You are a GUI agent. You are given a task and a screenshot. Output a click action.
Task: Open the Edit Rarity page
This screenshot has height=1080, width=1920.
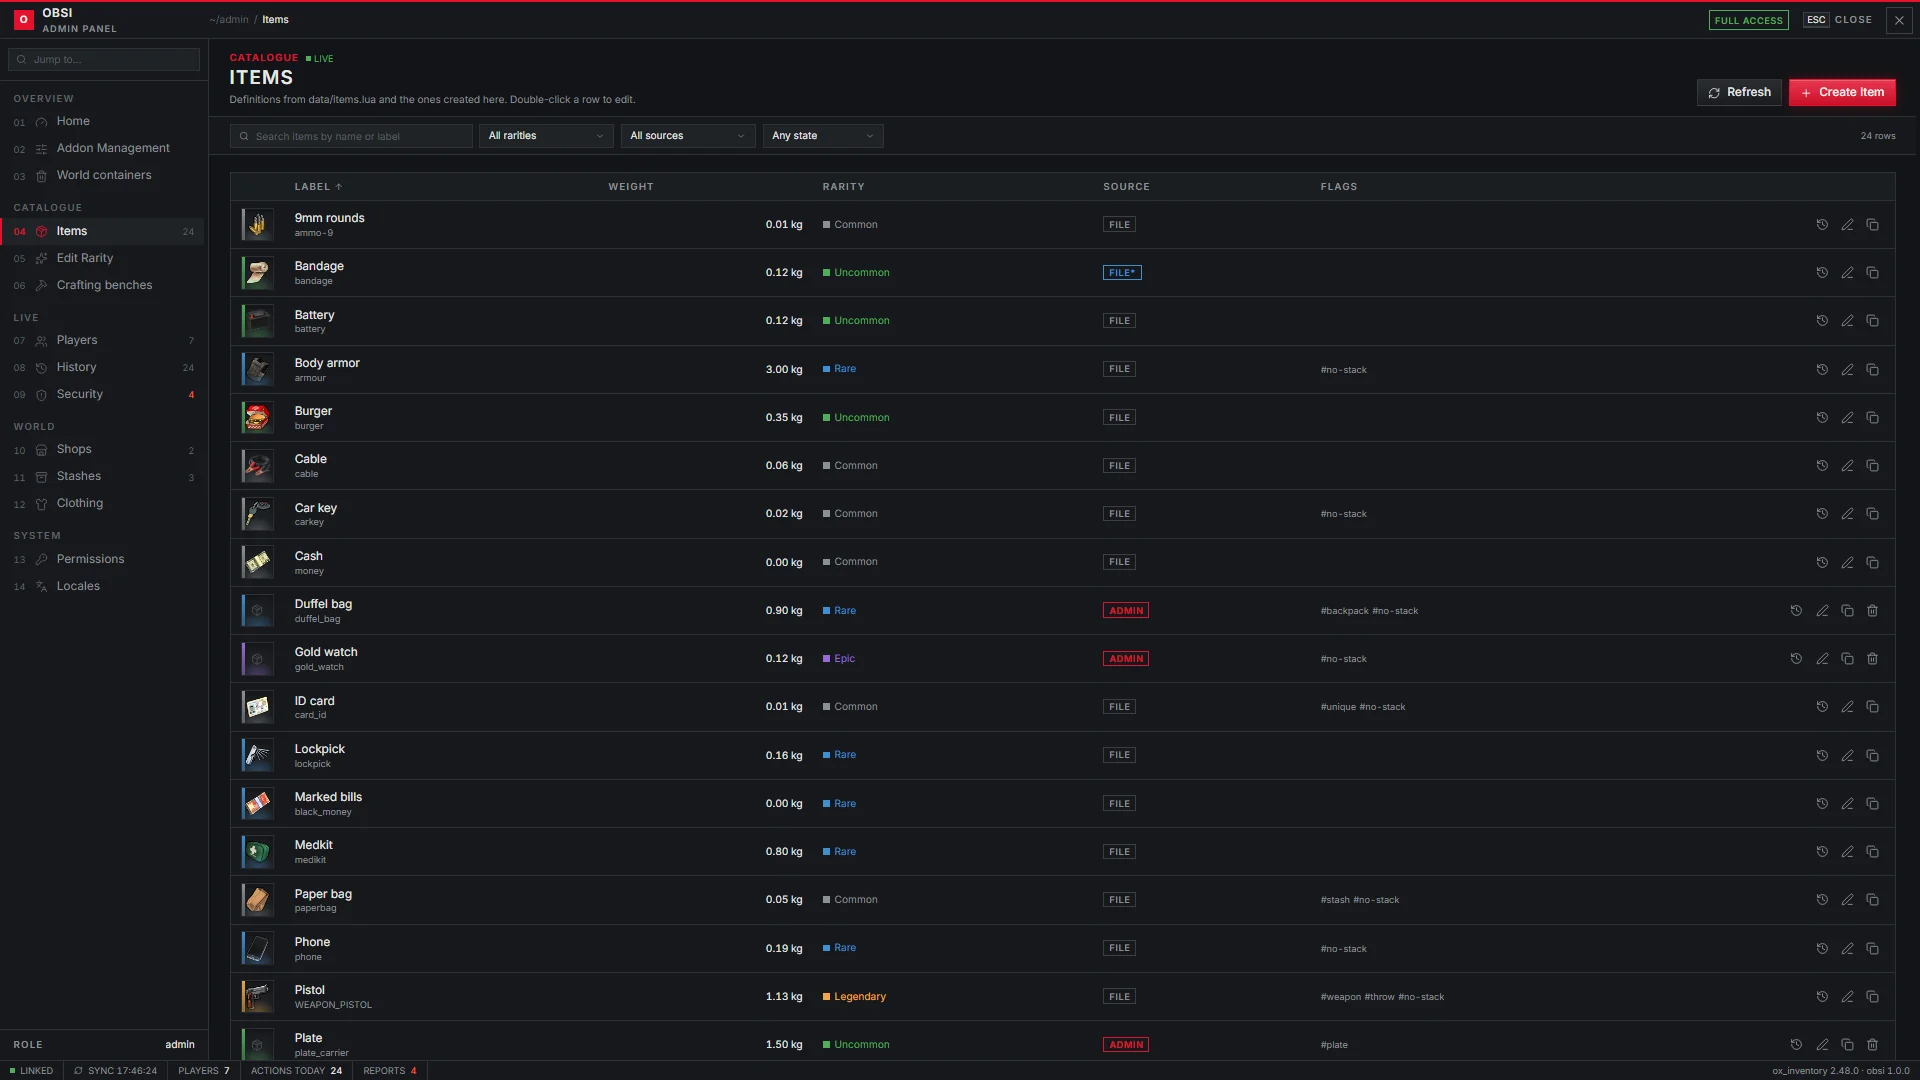(x=102, y=258)
